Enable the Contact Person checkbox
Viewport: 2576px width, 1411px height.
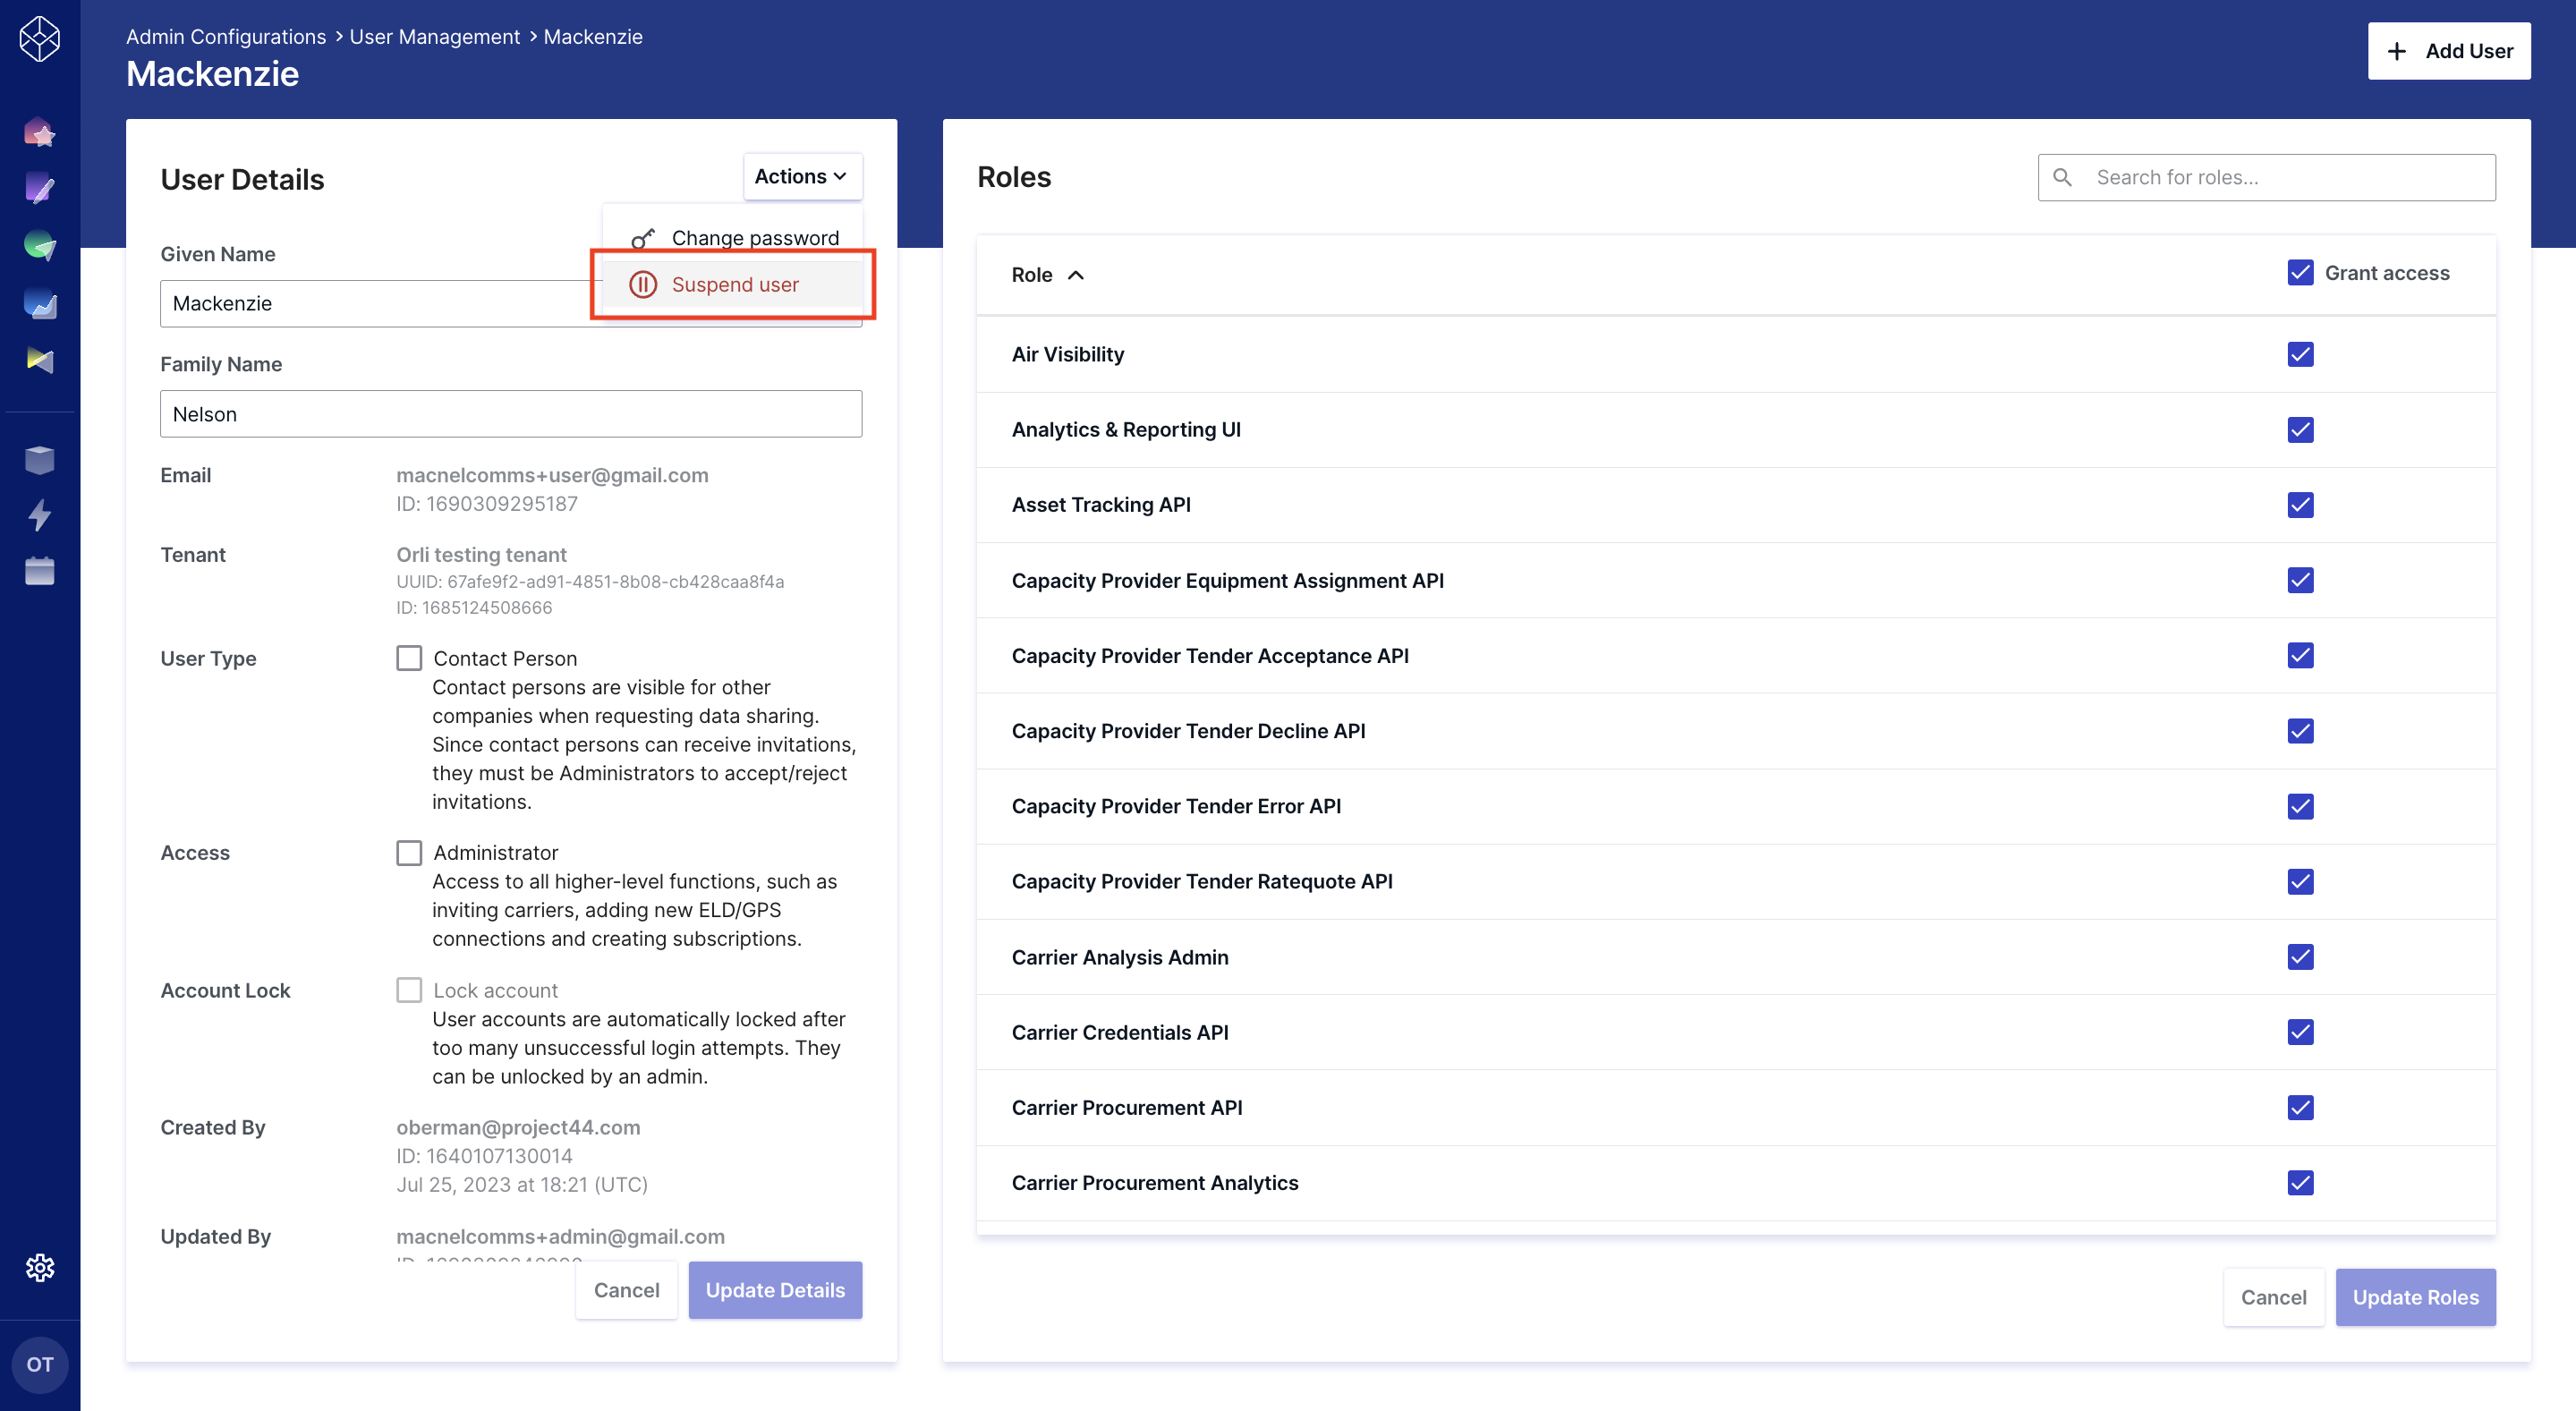[410, 657]
